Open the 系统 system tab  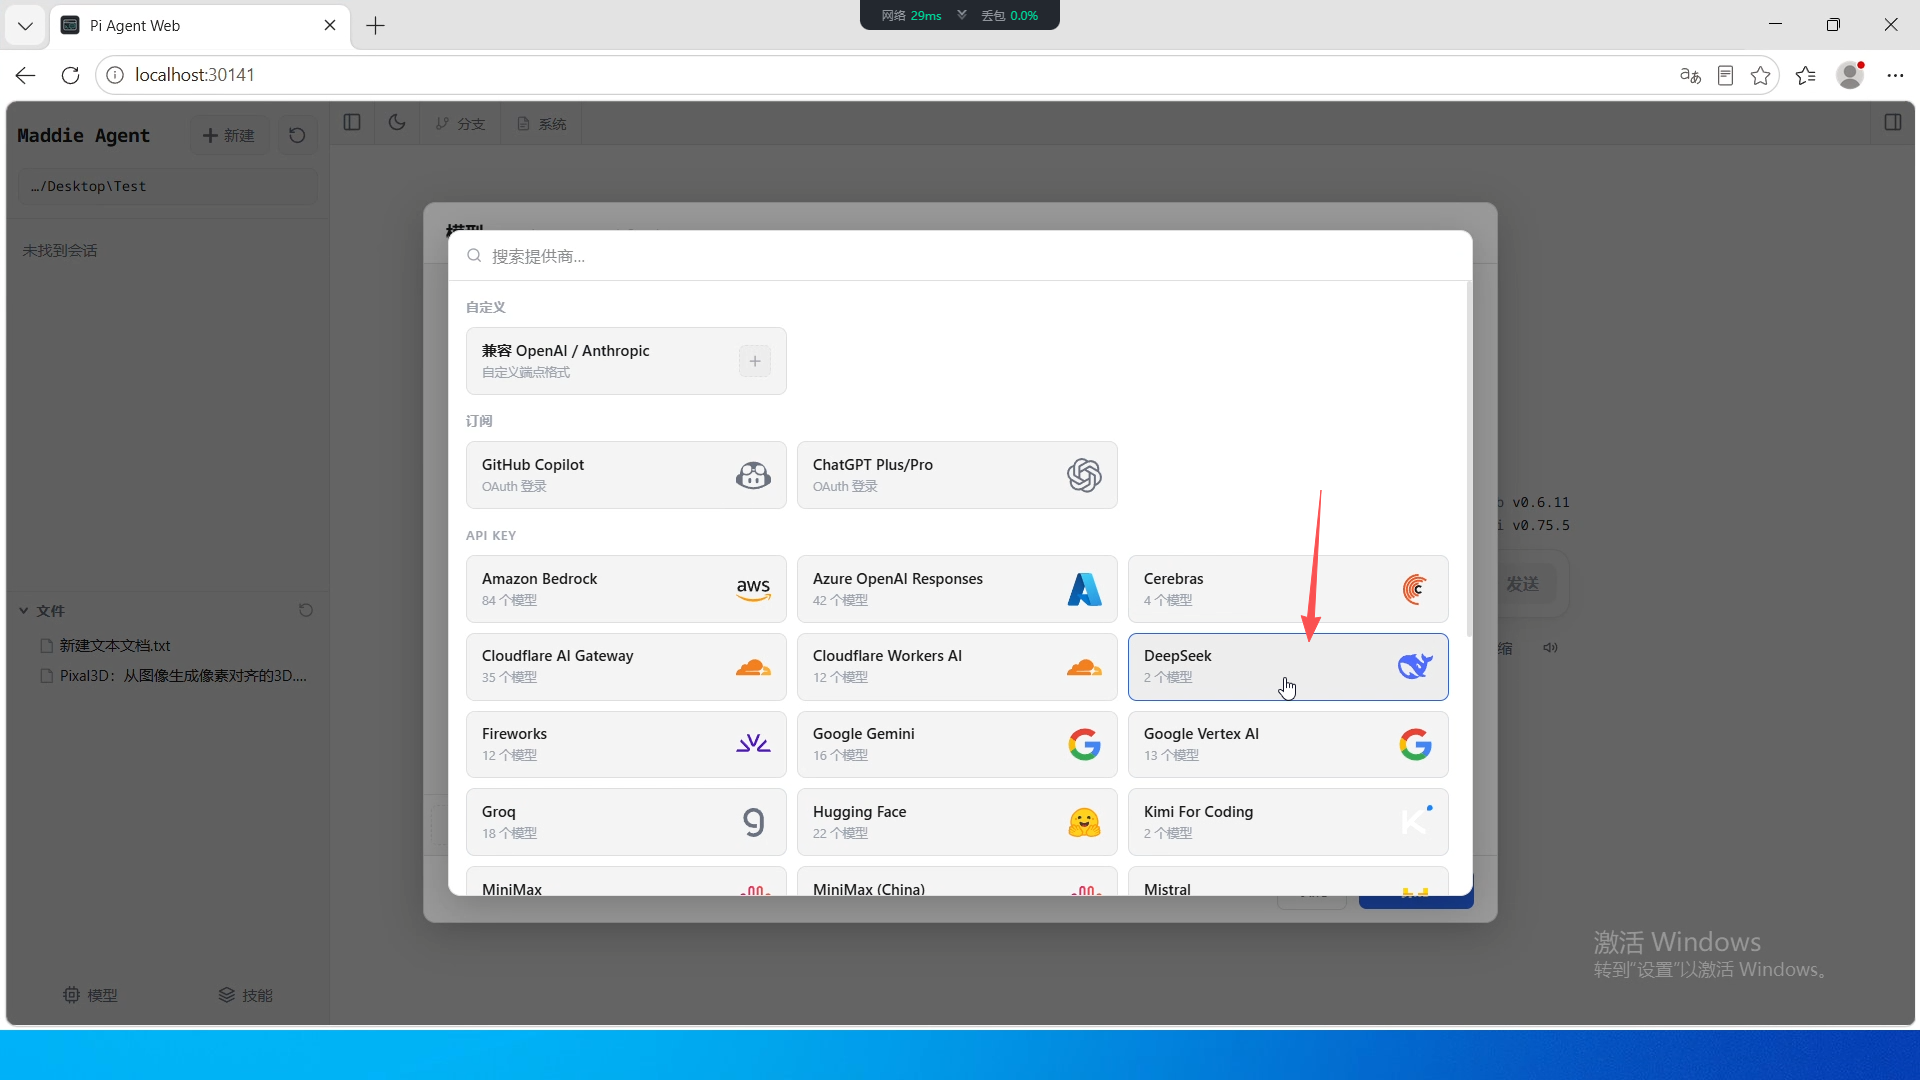pyautogui.click(x=542, y=124)
